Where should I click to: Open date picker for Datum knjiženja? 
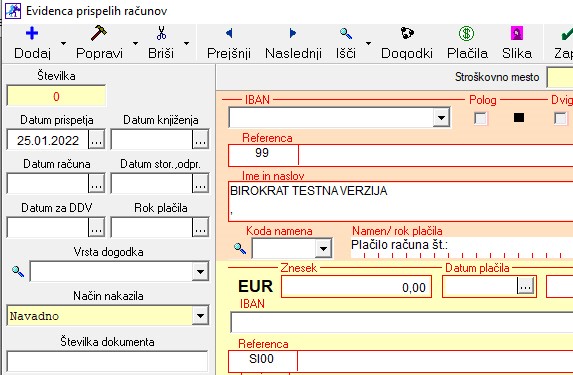click(x=200, y=139)
